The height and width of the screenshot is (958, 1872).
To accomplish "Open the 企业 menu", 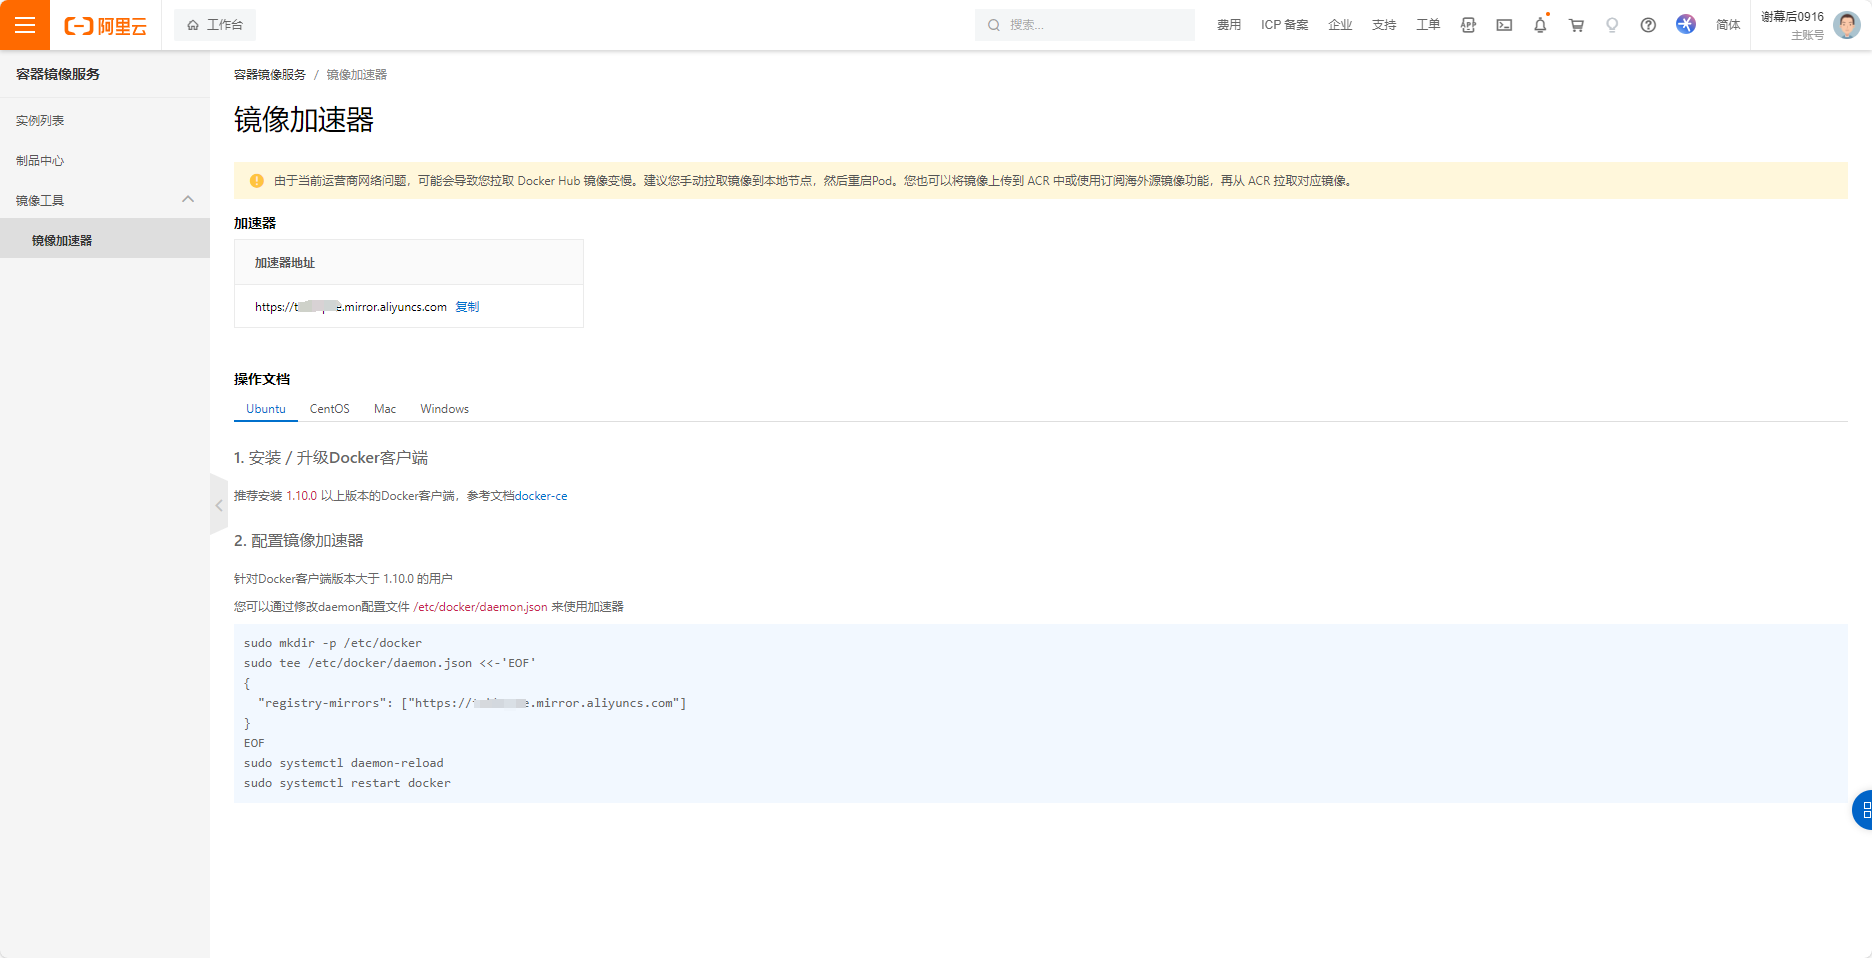I will (1340, 25).
